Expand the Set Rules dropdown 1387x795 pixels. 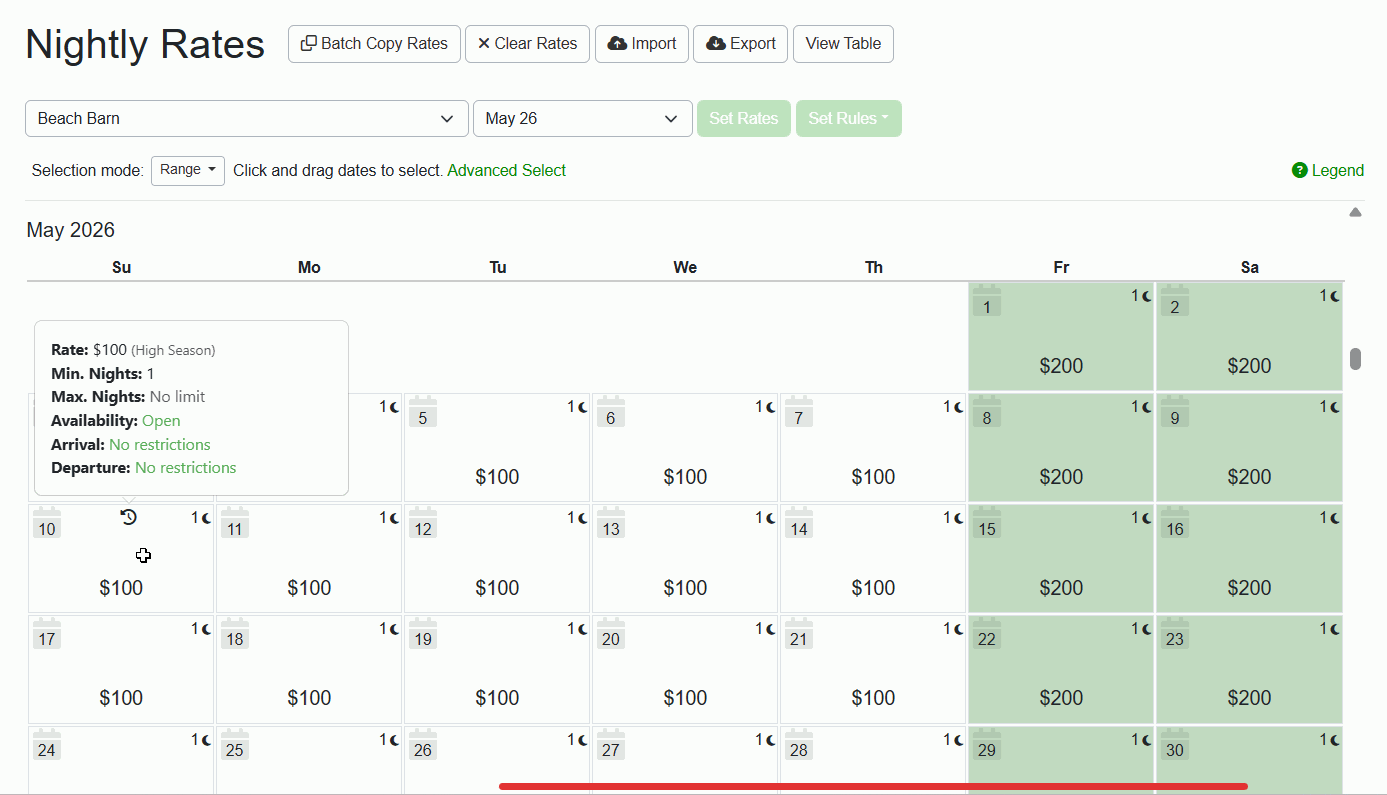(848, 118)
